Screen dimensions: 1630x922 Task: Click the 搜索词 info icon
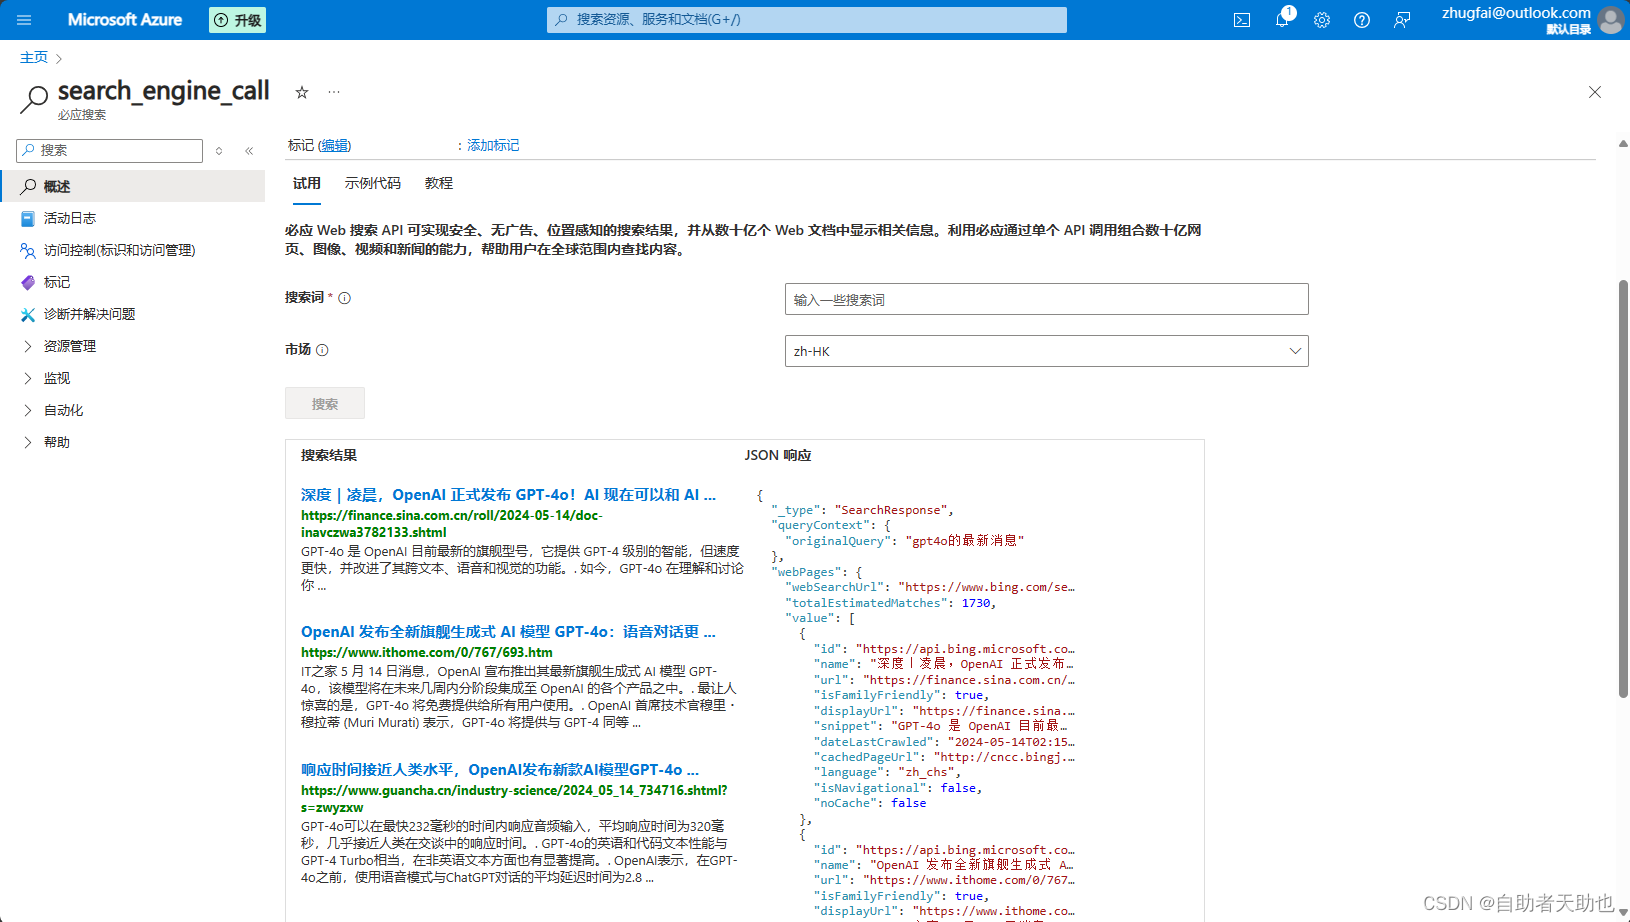click(x=345, y=298)
